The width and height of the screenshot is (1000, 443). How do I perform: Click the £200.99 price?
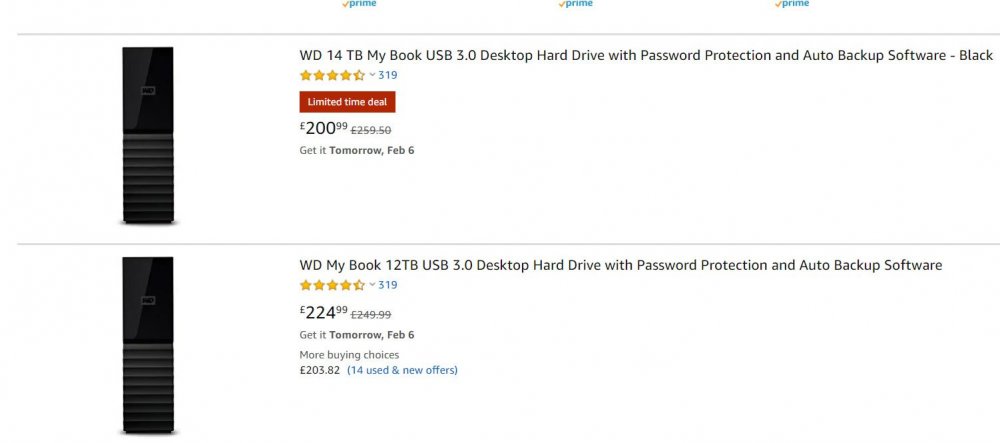(324, 128)
